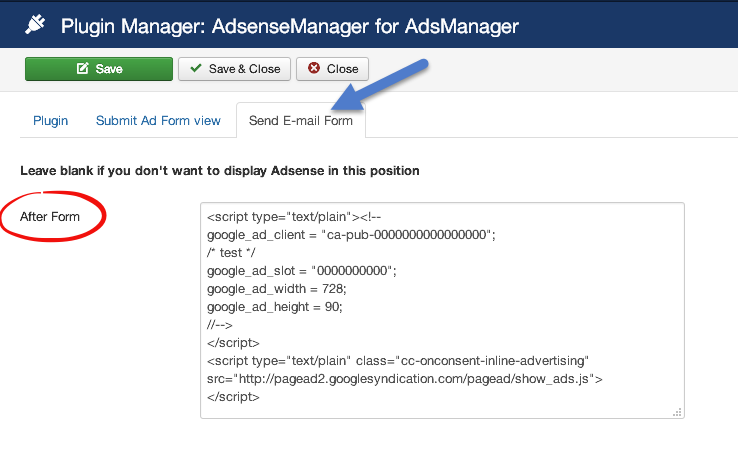Click the google_ad_client line in the textarea

pyautogui.click(x=351, y=234)
